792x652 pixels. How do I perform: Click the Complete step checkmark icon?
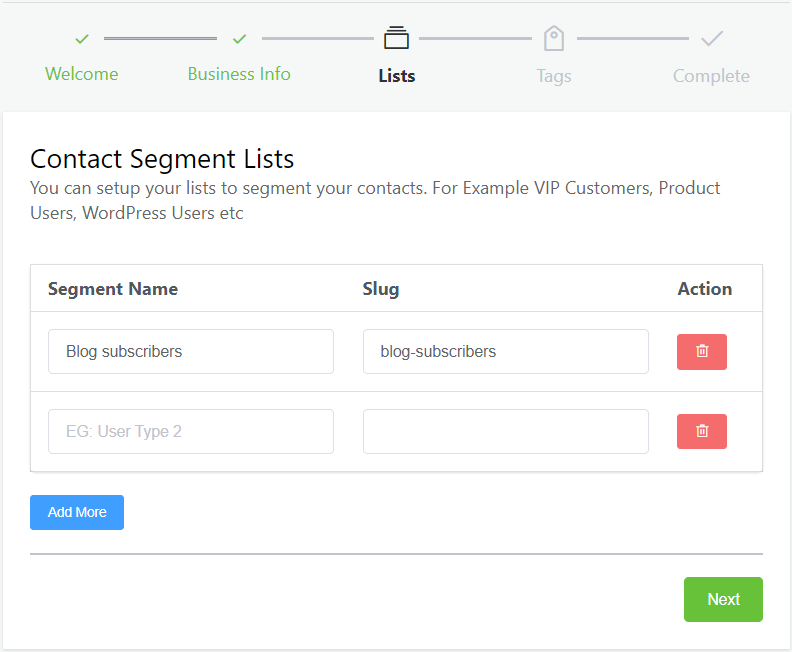point(711,39)
